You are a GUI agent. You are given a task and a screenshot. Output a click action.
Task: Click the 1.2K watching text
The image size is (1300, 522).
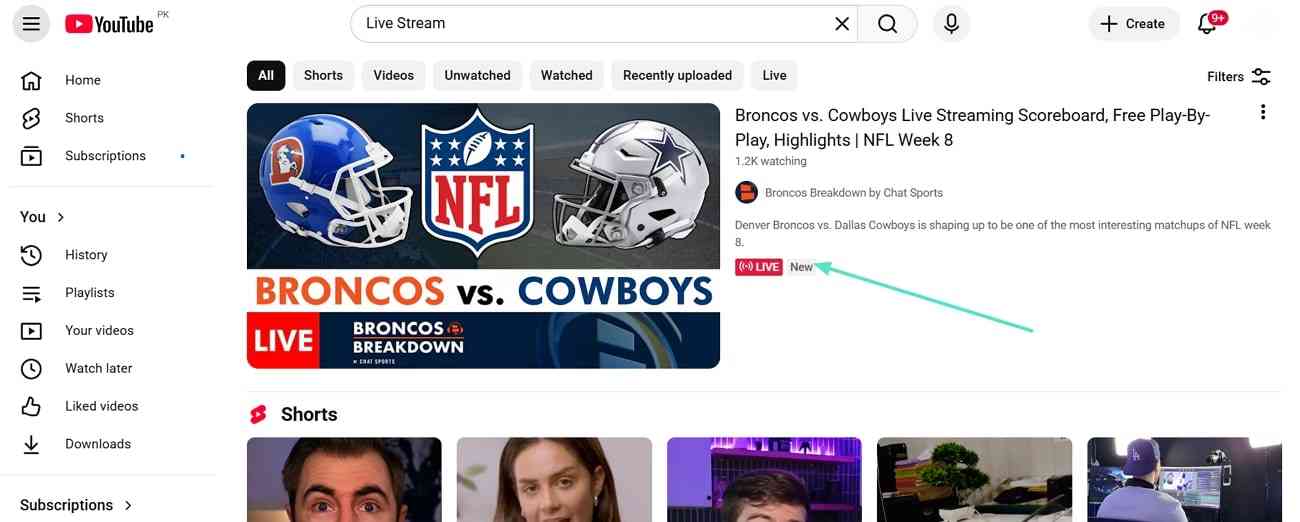tap(771, 161)
